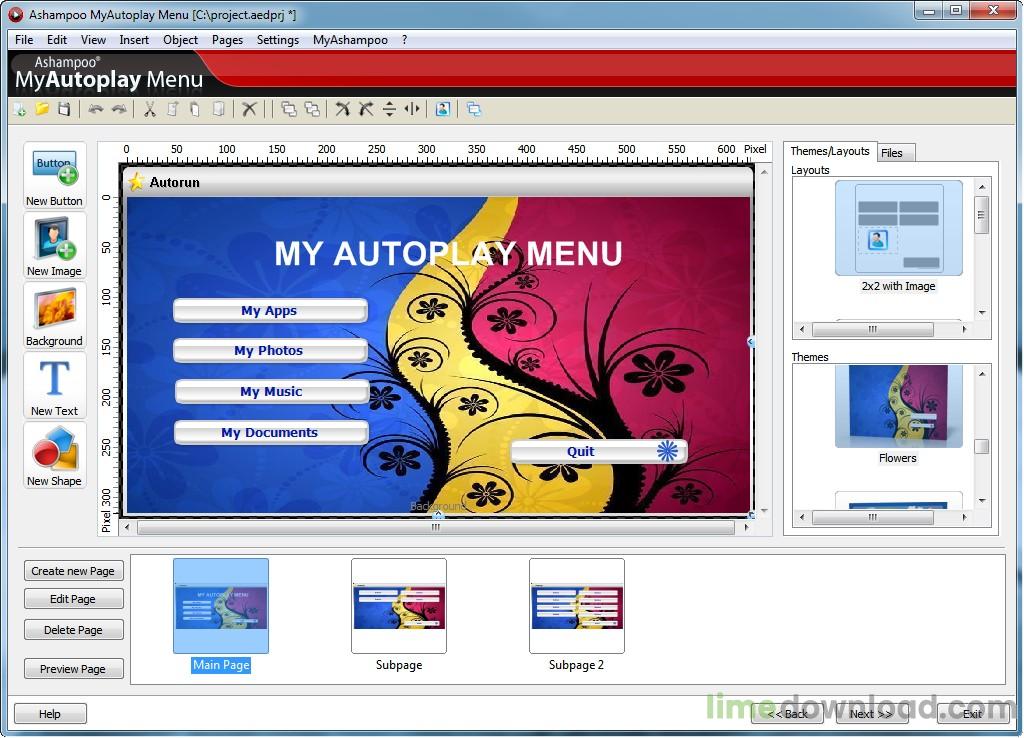1024x738 pixels.
Task: Open the Pages menu
Action: tap(227, 40)
